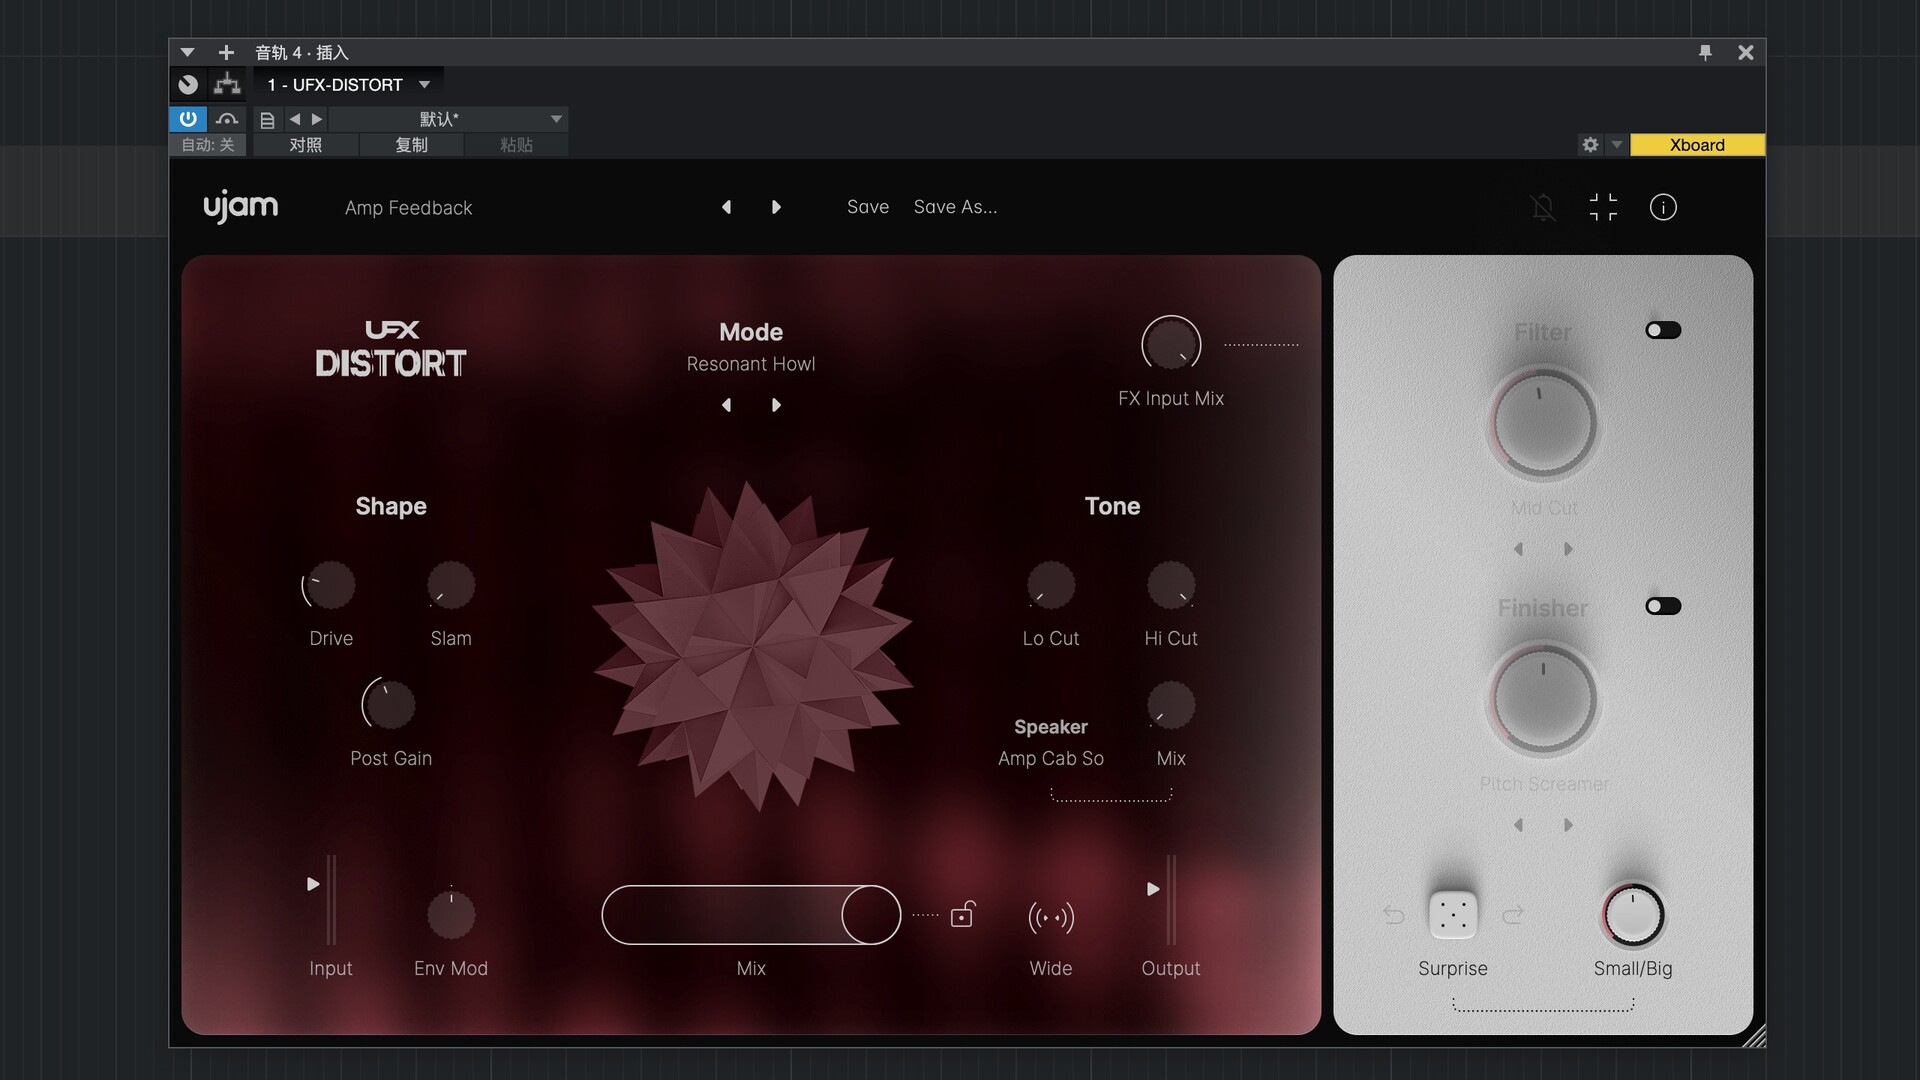Enable the Finisher section toggle
1920x1080 pixels.
pos(1663,605)
